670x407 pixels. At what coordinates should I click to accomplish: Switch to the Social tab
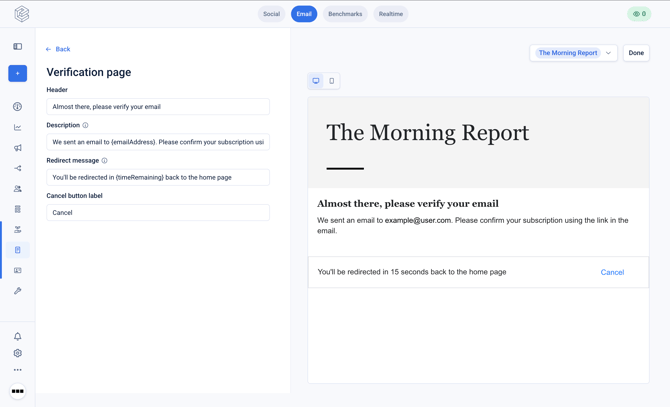pyautogui.click(x=271, y=14)
